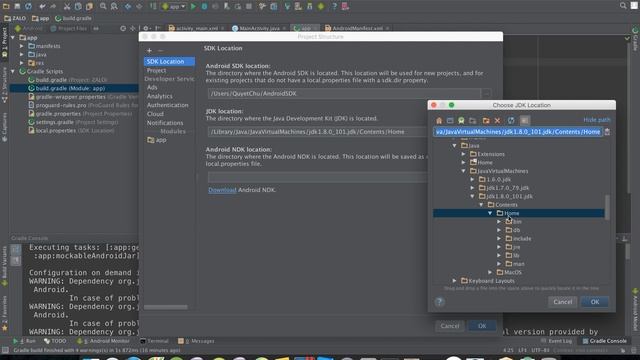Click the Hide path link
Screen dimensions: 640x360
pyautogui.click(x=597, y=120)
